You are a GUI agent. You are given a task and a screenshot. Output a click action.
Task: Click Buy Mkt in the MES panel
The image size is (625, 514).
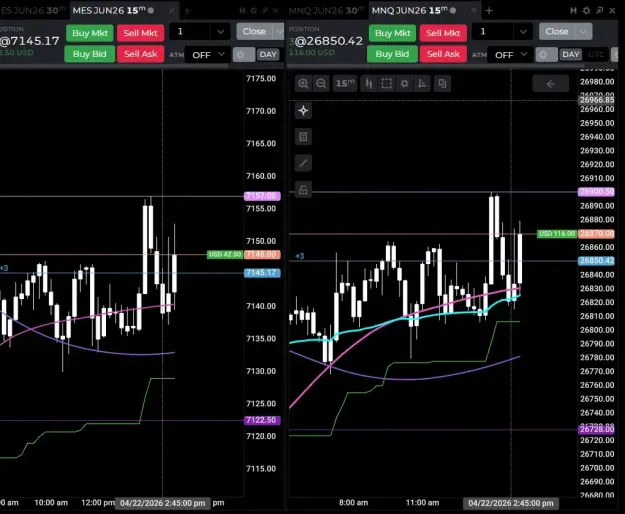90,33
